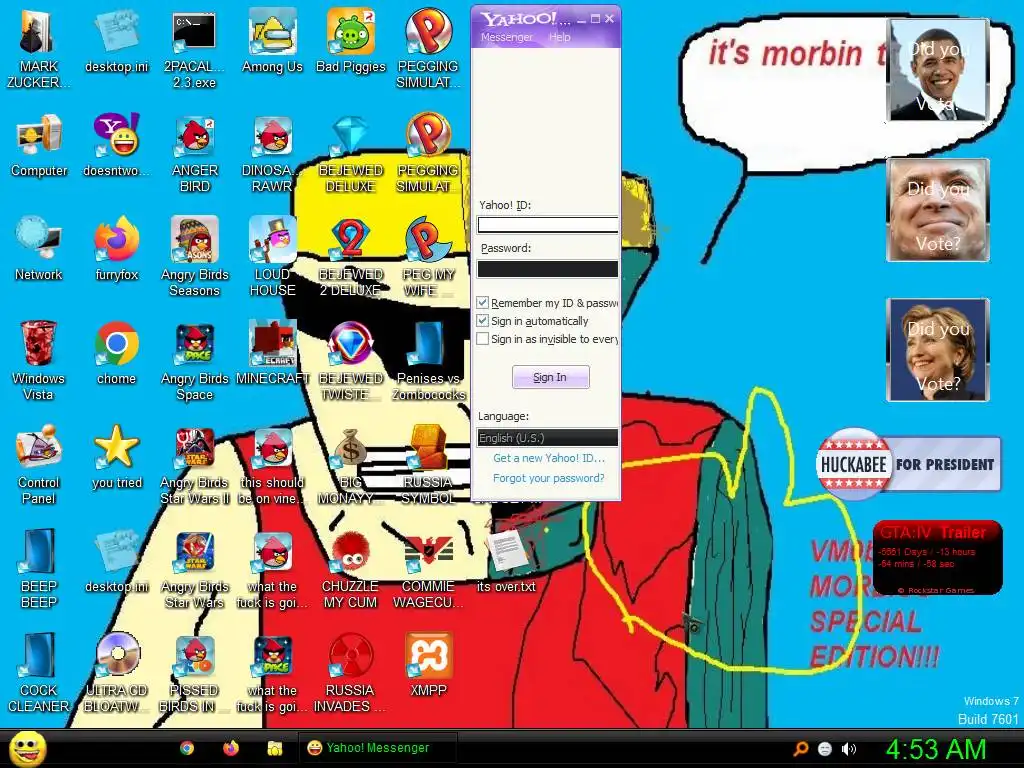Uncheck Sign in automatically
This screenshot has width=1024, height=768.
click(x=483, y=321)
